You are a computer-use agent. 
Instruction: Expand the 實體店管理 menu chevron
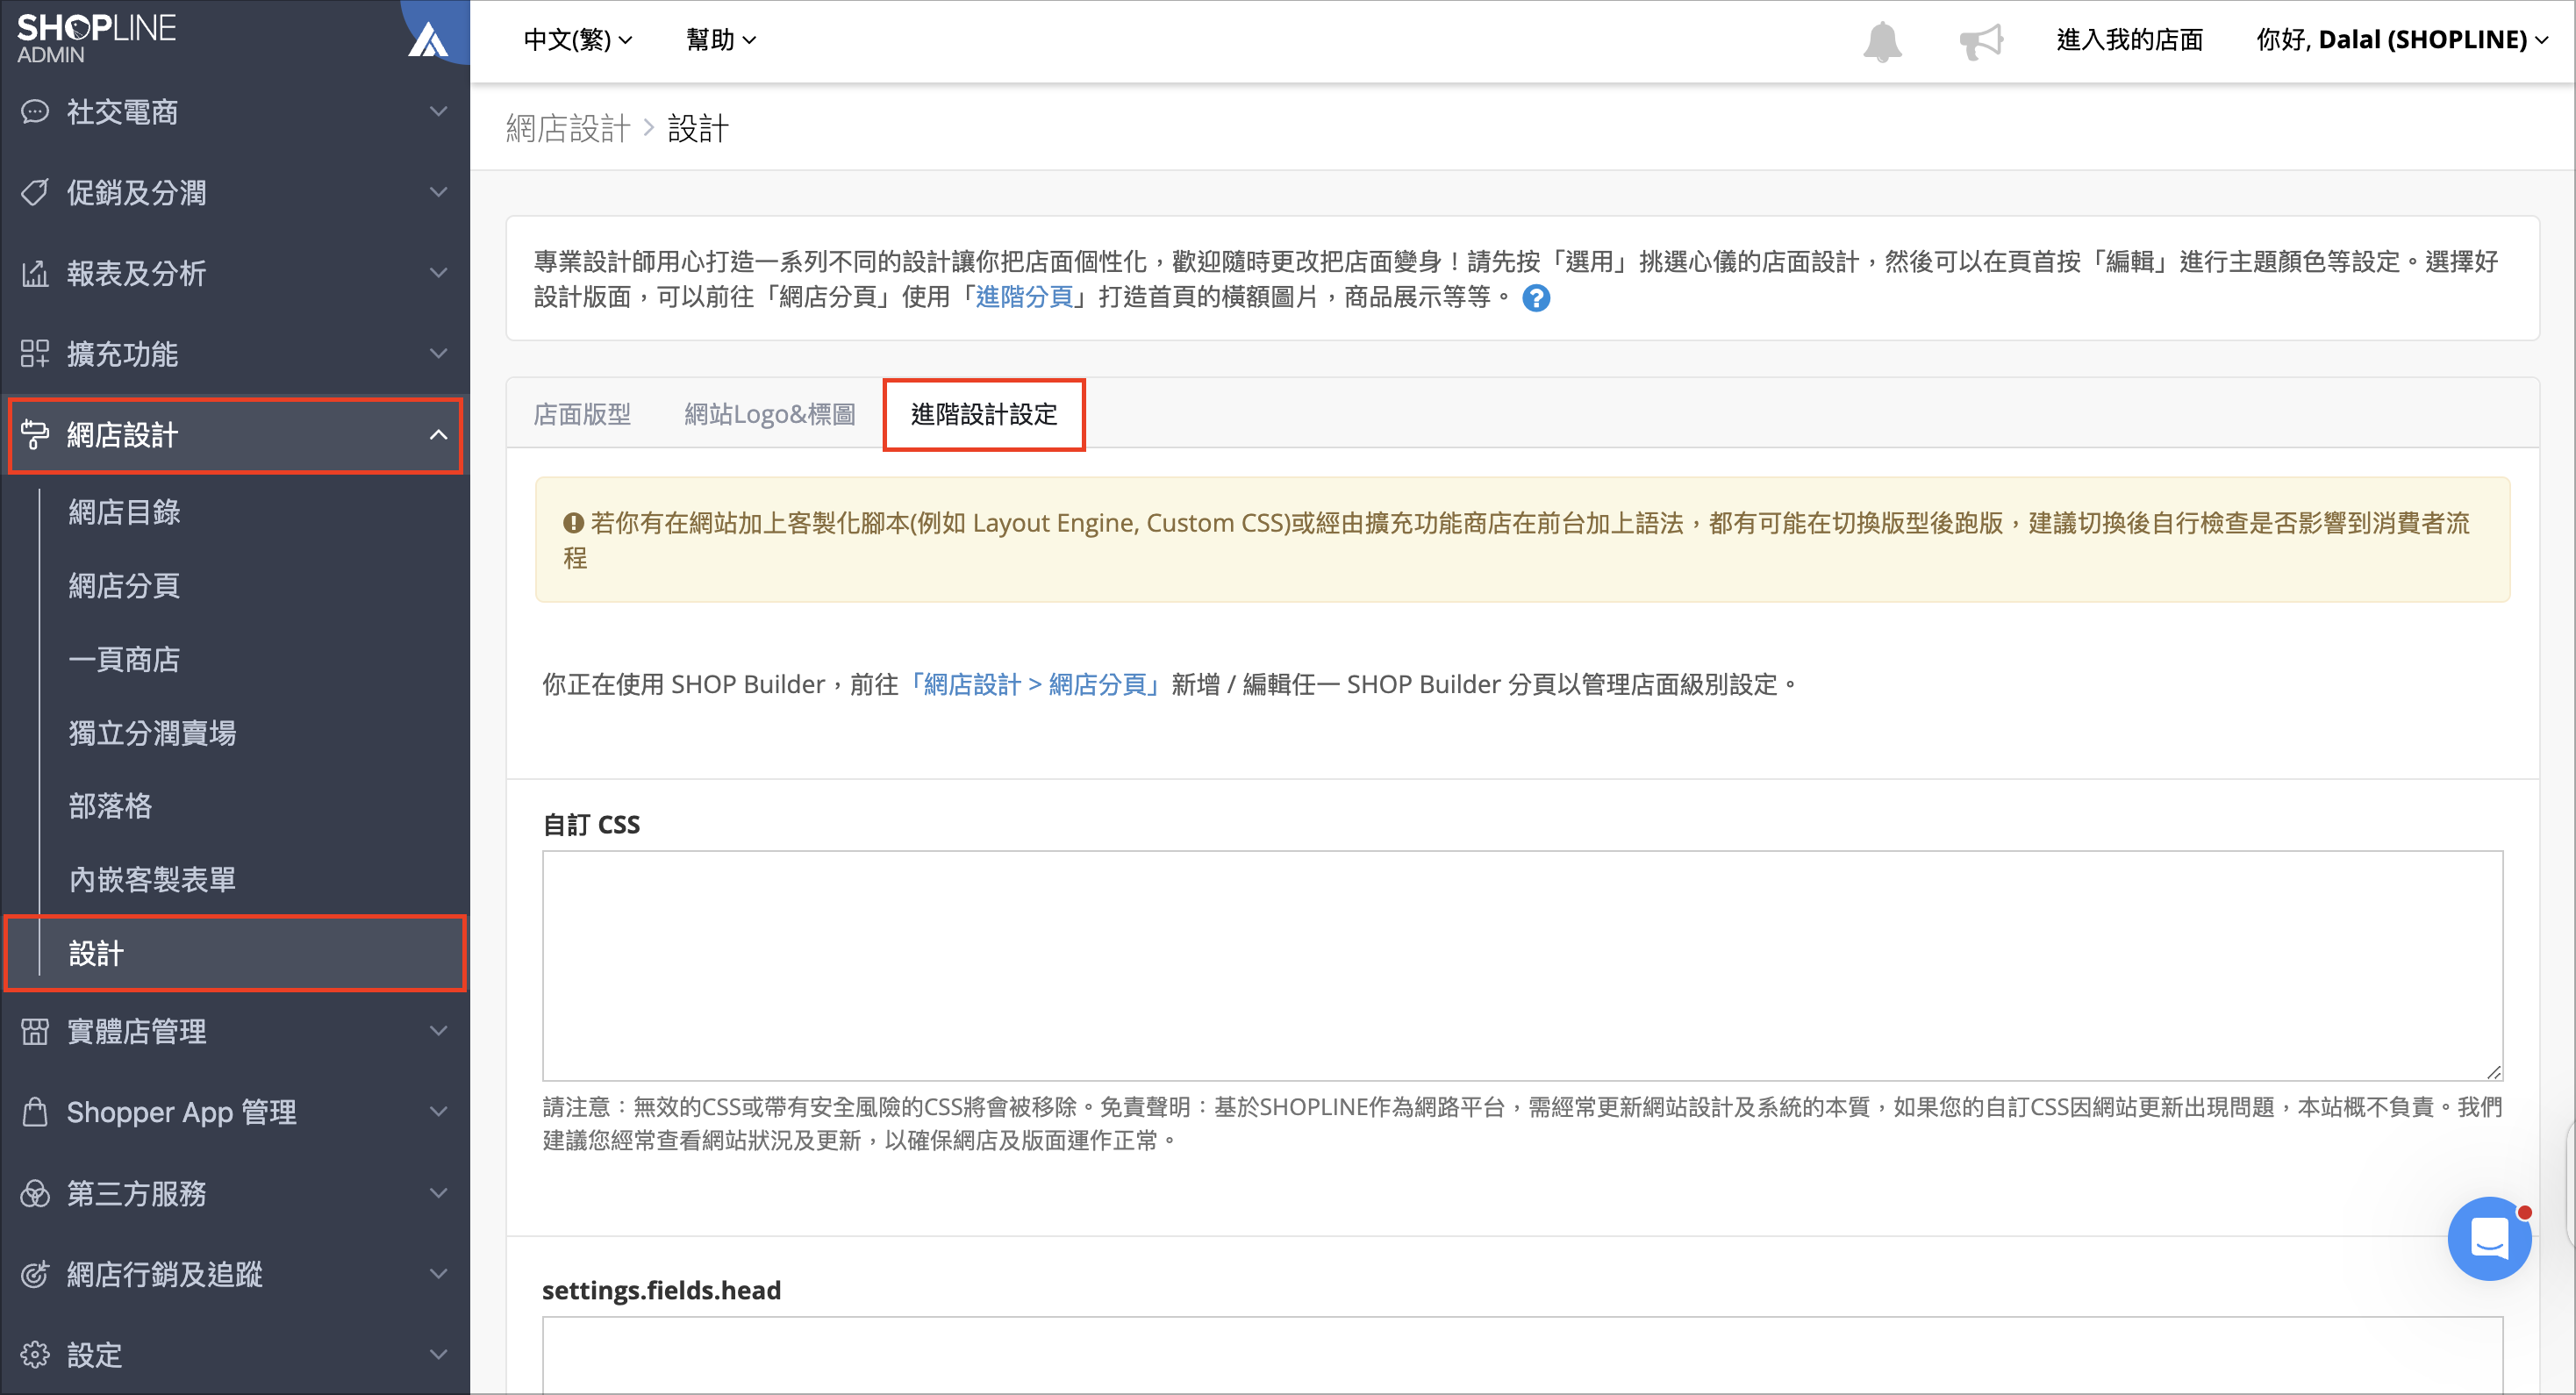[438, 1031]
